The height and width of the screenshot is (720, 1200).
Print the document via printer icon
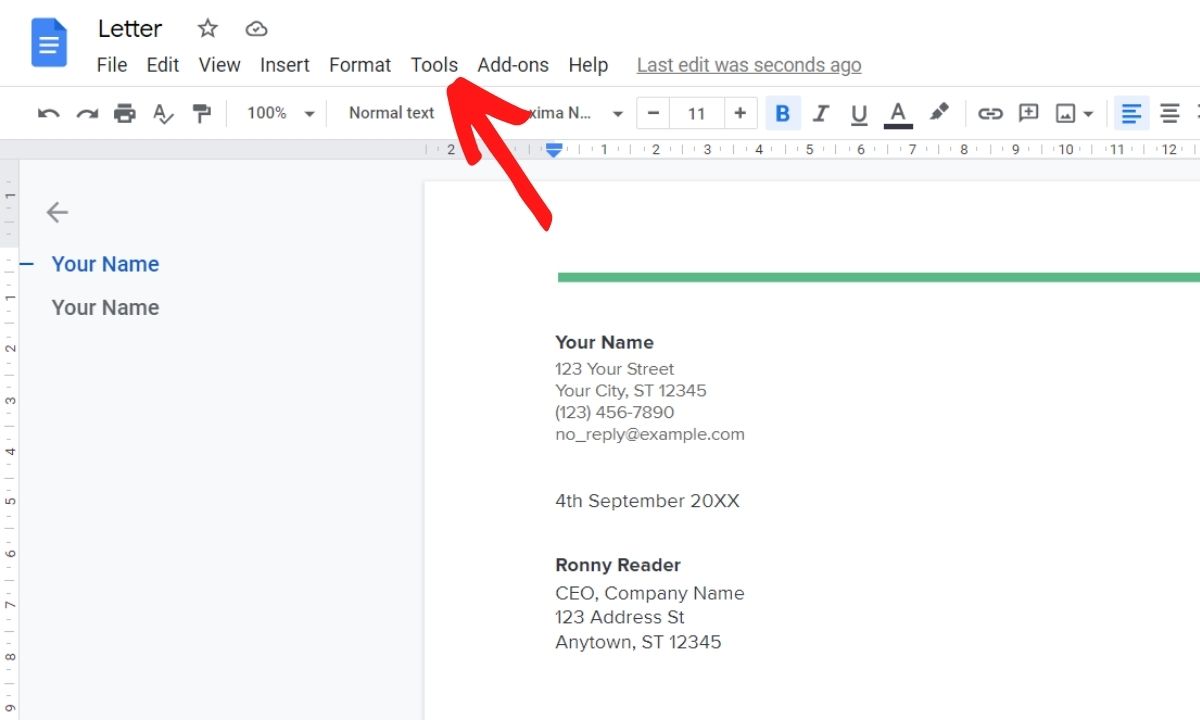[125, 113]
